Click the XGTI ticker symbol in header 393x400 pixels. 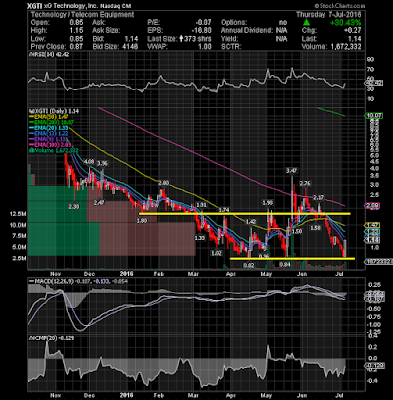[x=35, y=6]
